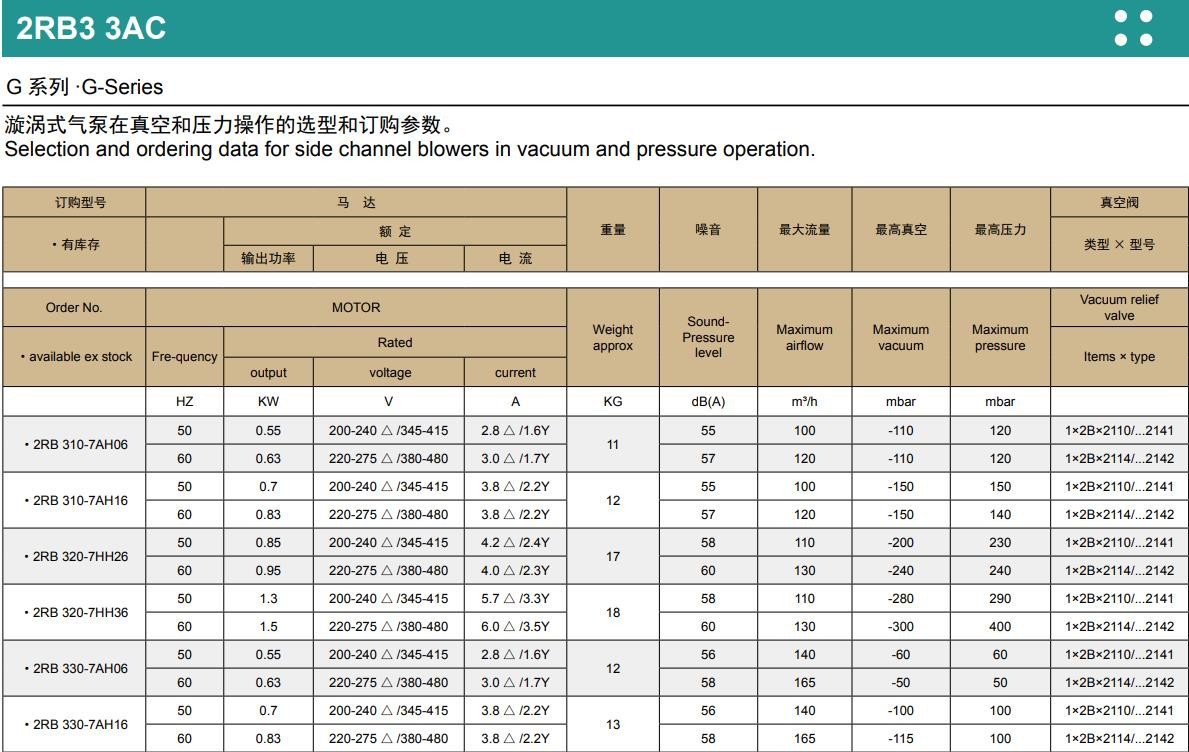Click the 'Vacuum relief valve' header cell
The width and height of the screenshot is (1189, 752).
pyautogui.click(x=1119, y=308)
